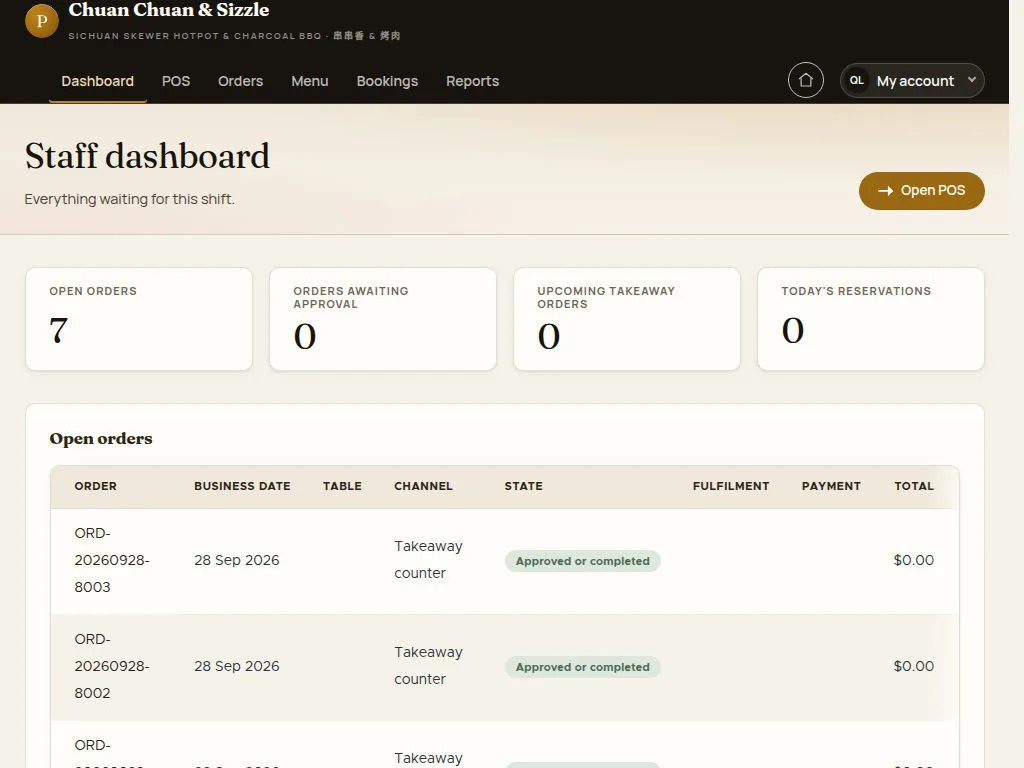Click the Chuan Chuan & Sizzle title
Image resolution: width=1024 pixels, height=768 pixels.
(169, 10)
